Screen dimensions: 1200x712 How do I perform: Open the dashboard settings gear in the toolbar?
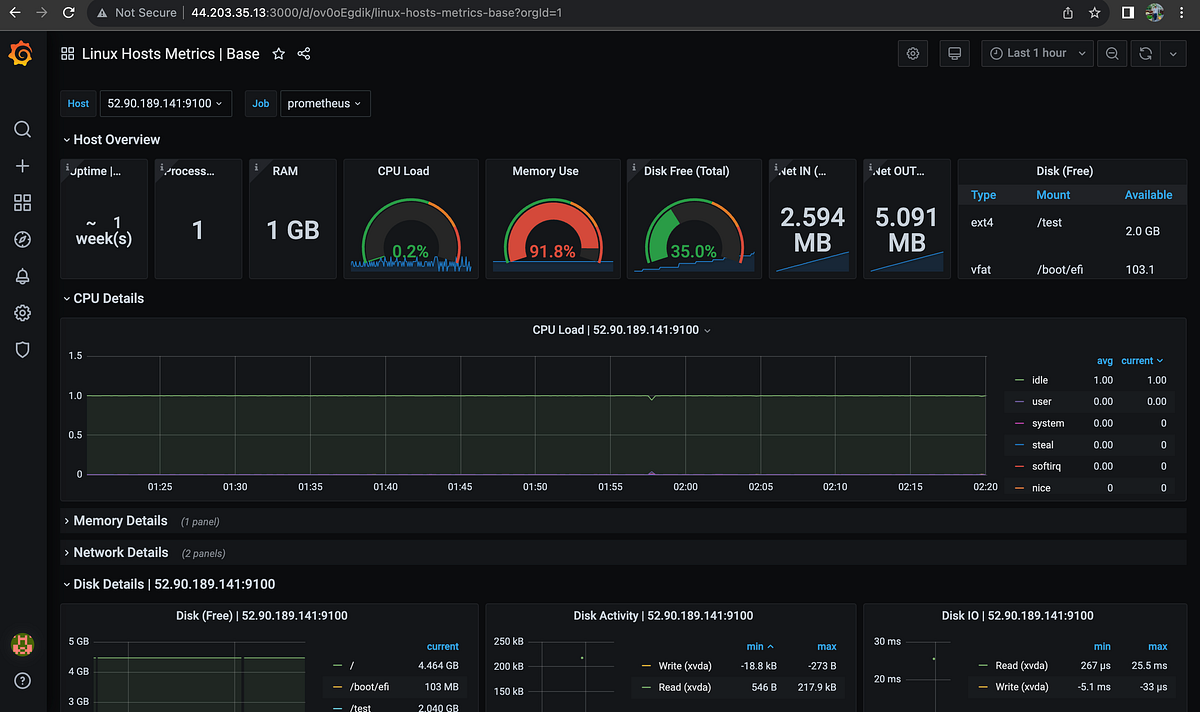click(x=912, y=53)
